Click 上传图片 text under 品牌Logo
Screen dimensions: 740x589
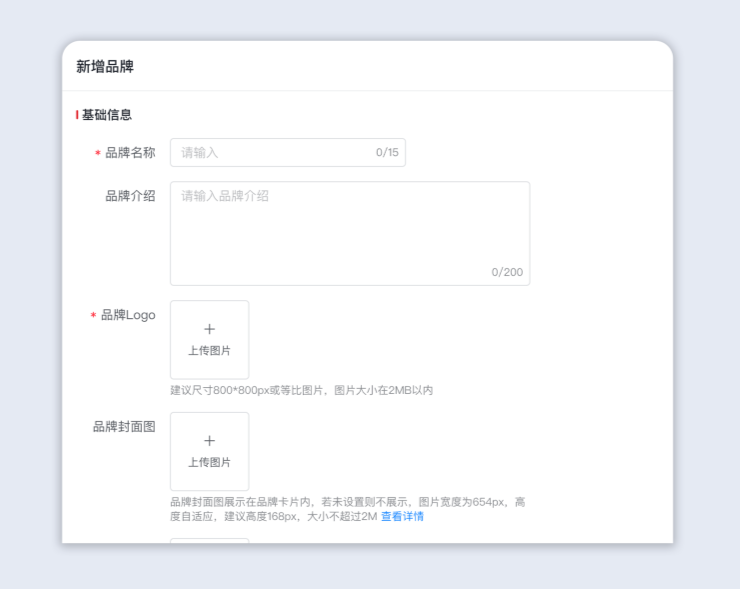pyautogui.click(x=209, y=351)
